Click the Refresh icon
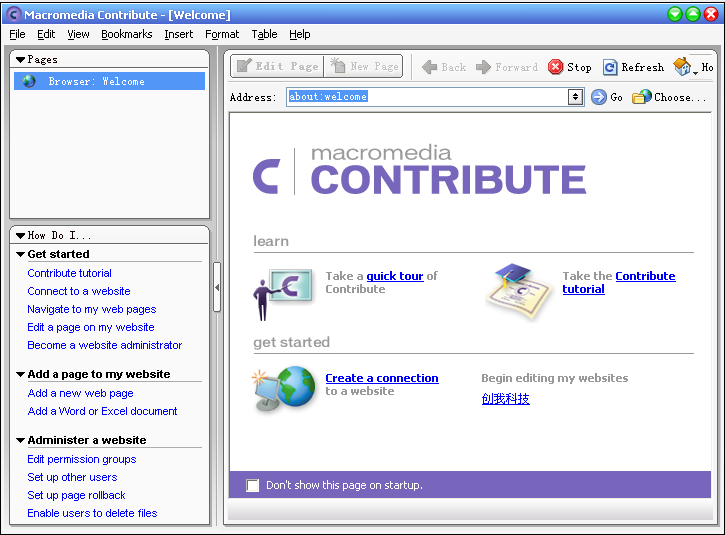 coord(610,68)
